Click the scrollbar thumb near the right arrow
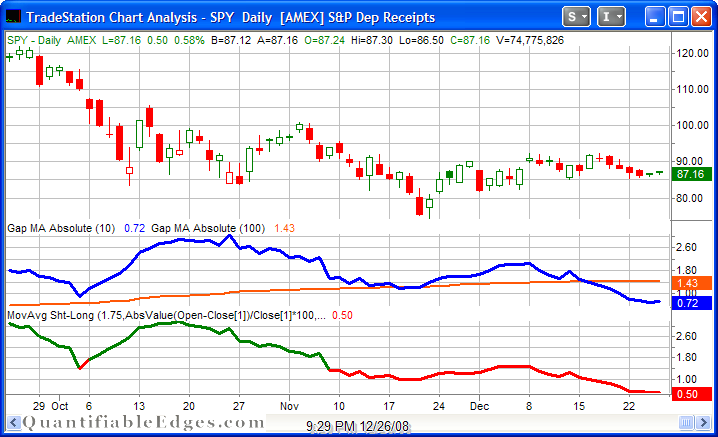Viewport: 718px width, 437px height. 685,422
